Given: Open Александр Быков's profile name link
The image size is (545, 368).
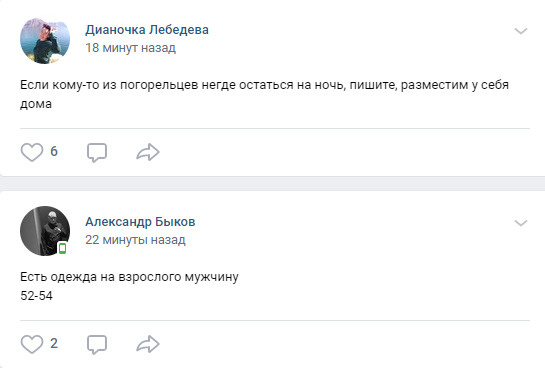Looking at the screenshot, I should (140, 222).
